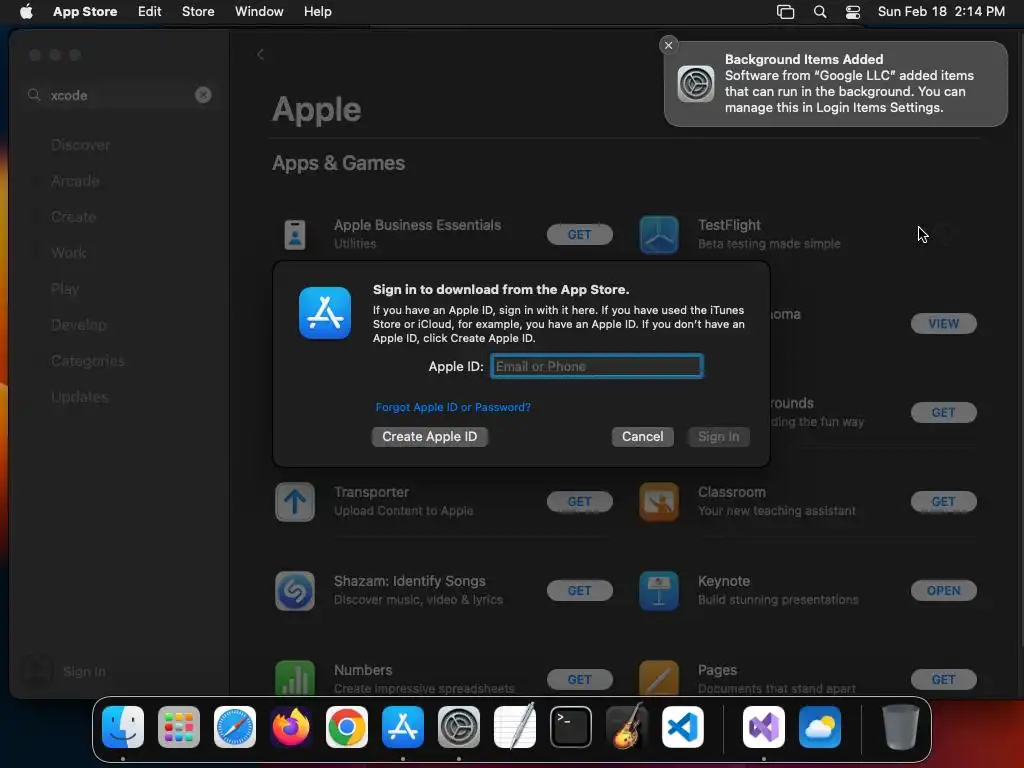Click Forgot Apple ID or Password link
This screenshot has height=768, width=1024.
pos(453,407)
